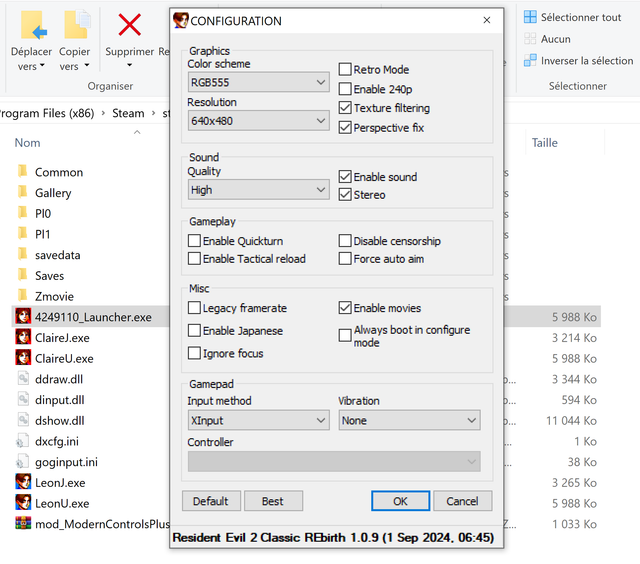Click the dxcfg.ini file icon
The width and height of the screenshot is (640, 564).
pyautogui.click(x=23, y=441)
